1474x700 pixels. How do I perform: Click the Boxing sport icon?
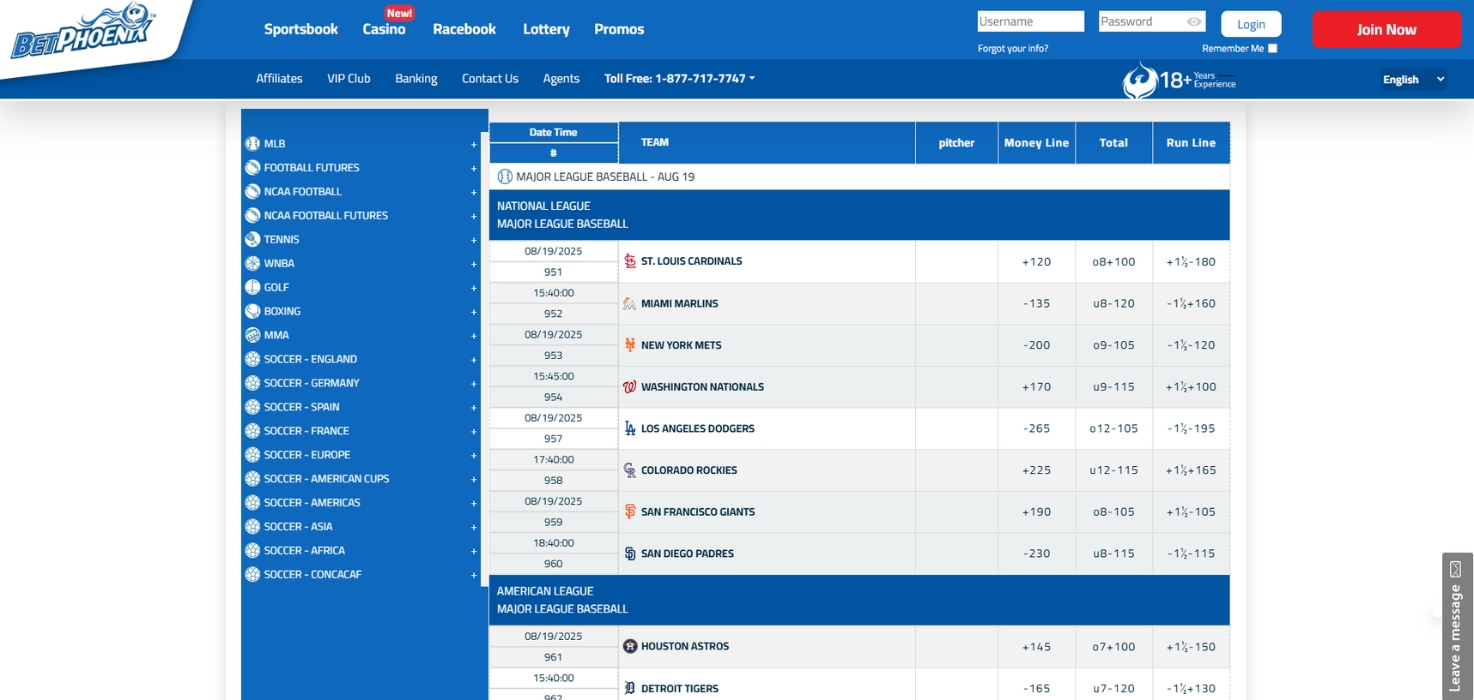(252, 312)
